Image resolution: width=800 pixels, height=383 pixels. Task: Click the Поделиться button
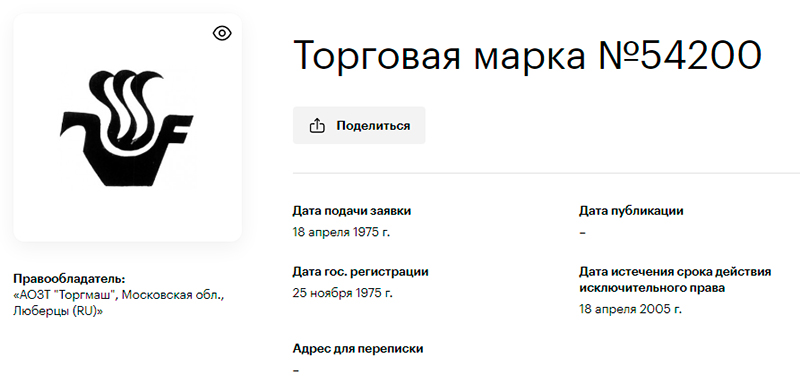(x=359, y=125)
